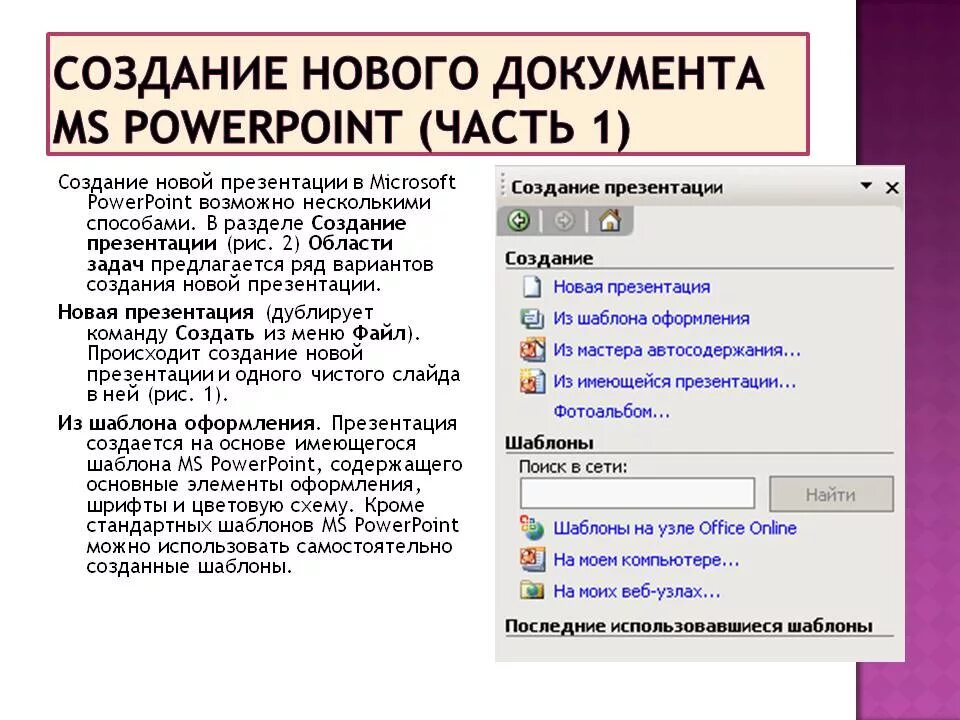The width and height of the screenshot is (960, 720).
Task: Click the Создание презентации pane title
Action: point(617,187)
